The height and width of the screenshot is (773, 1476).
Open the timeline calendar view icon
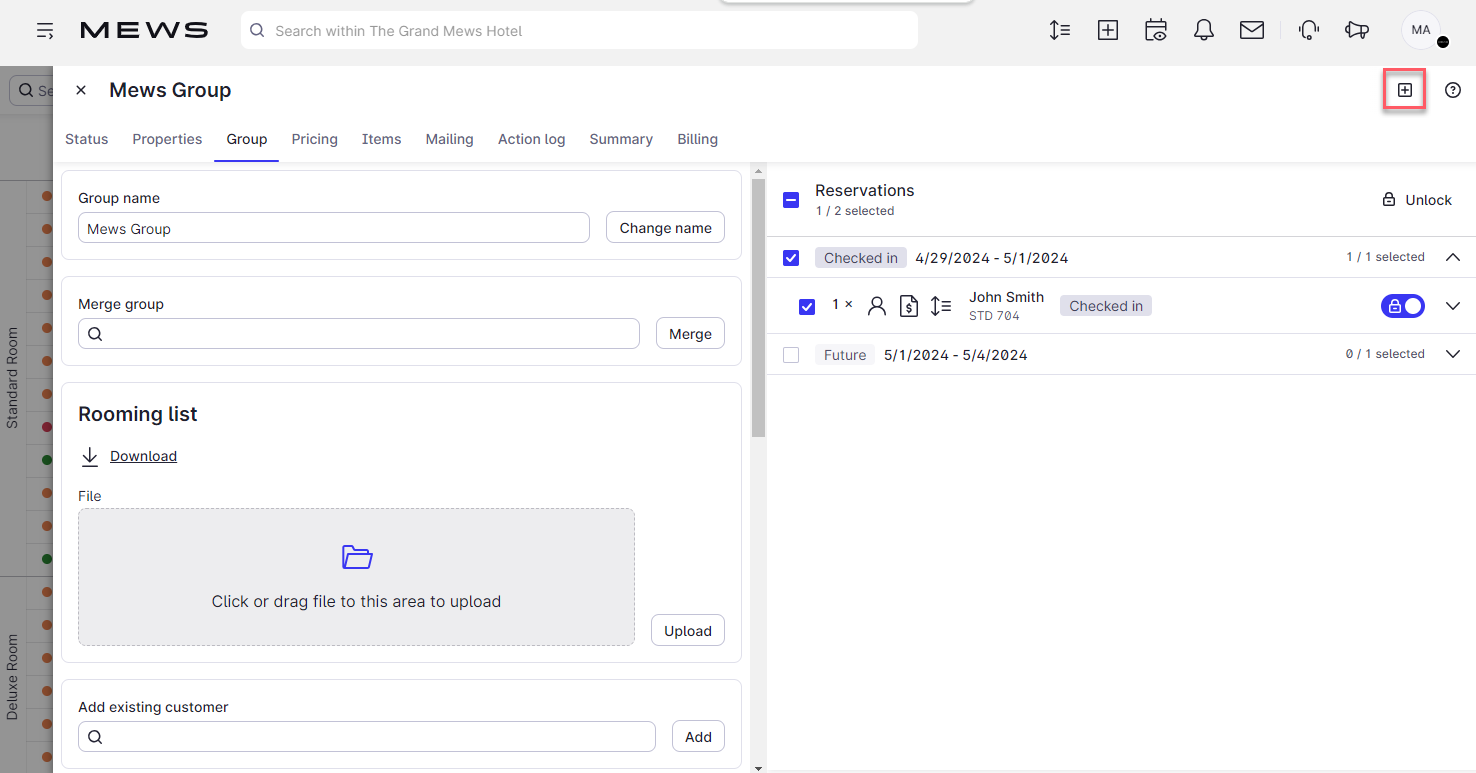pos(1155,30)
